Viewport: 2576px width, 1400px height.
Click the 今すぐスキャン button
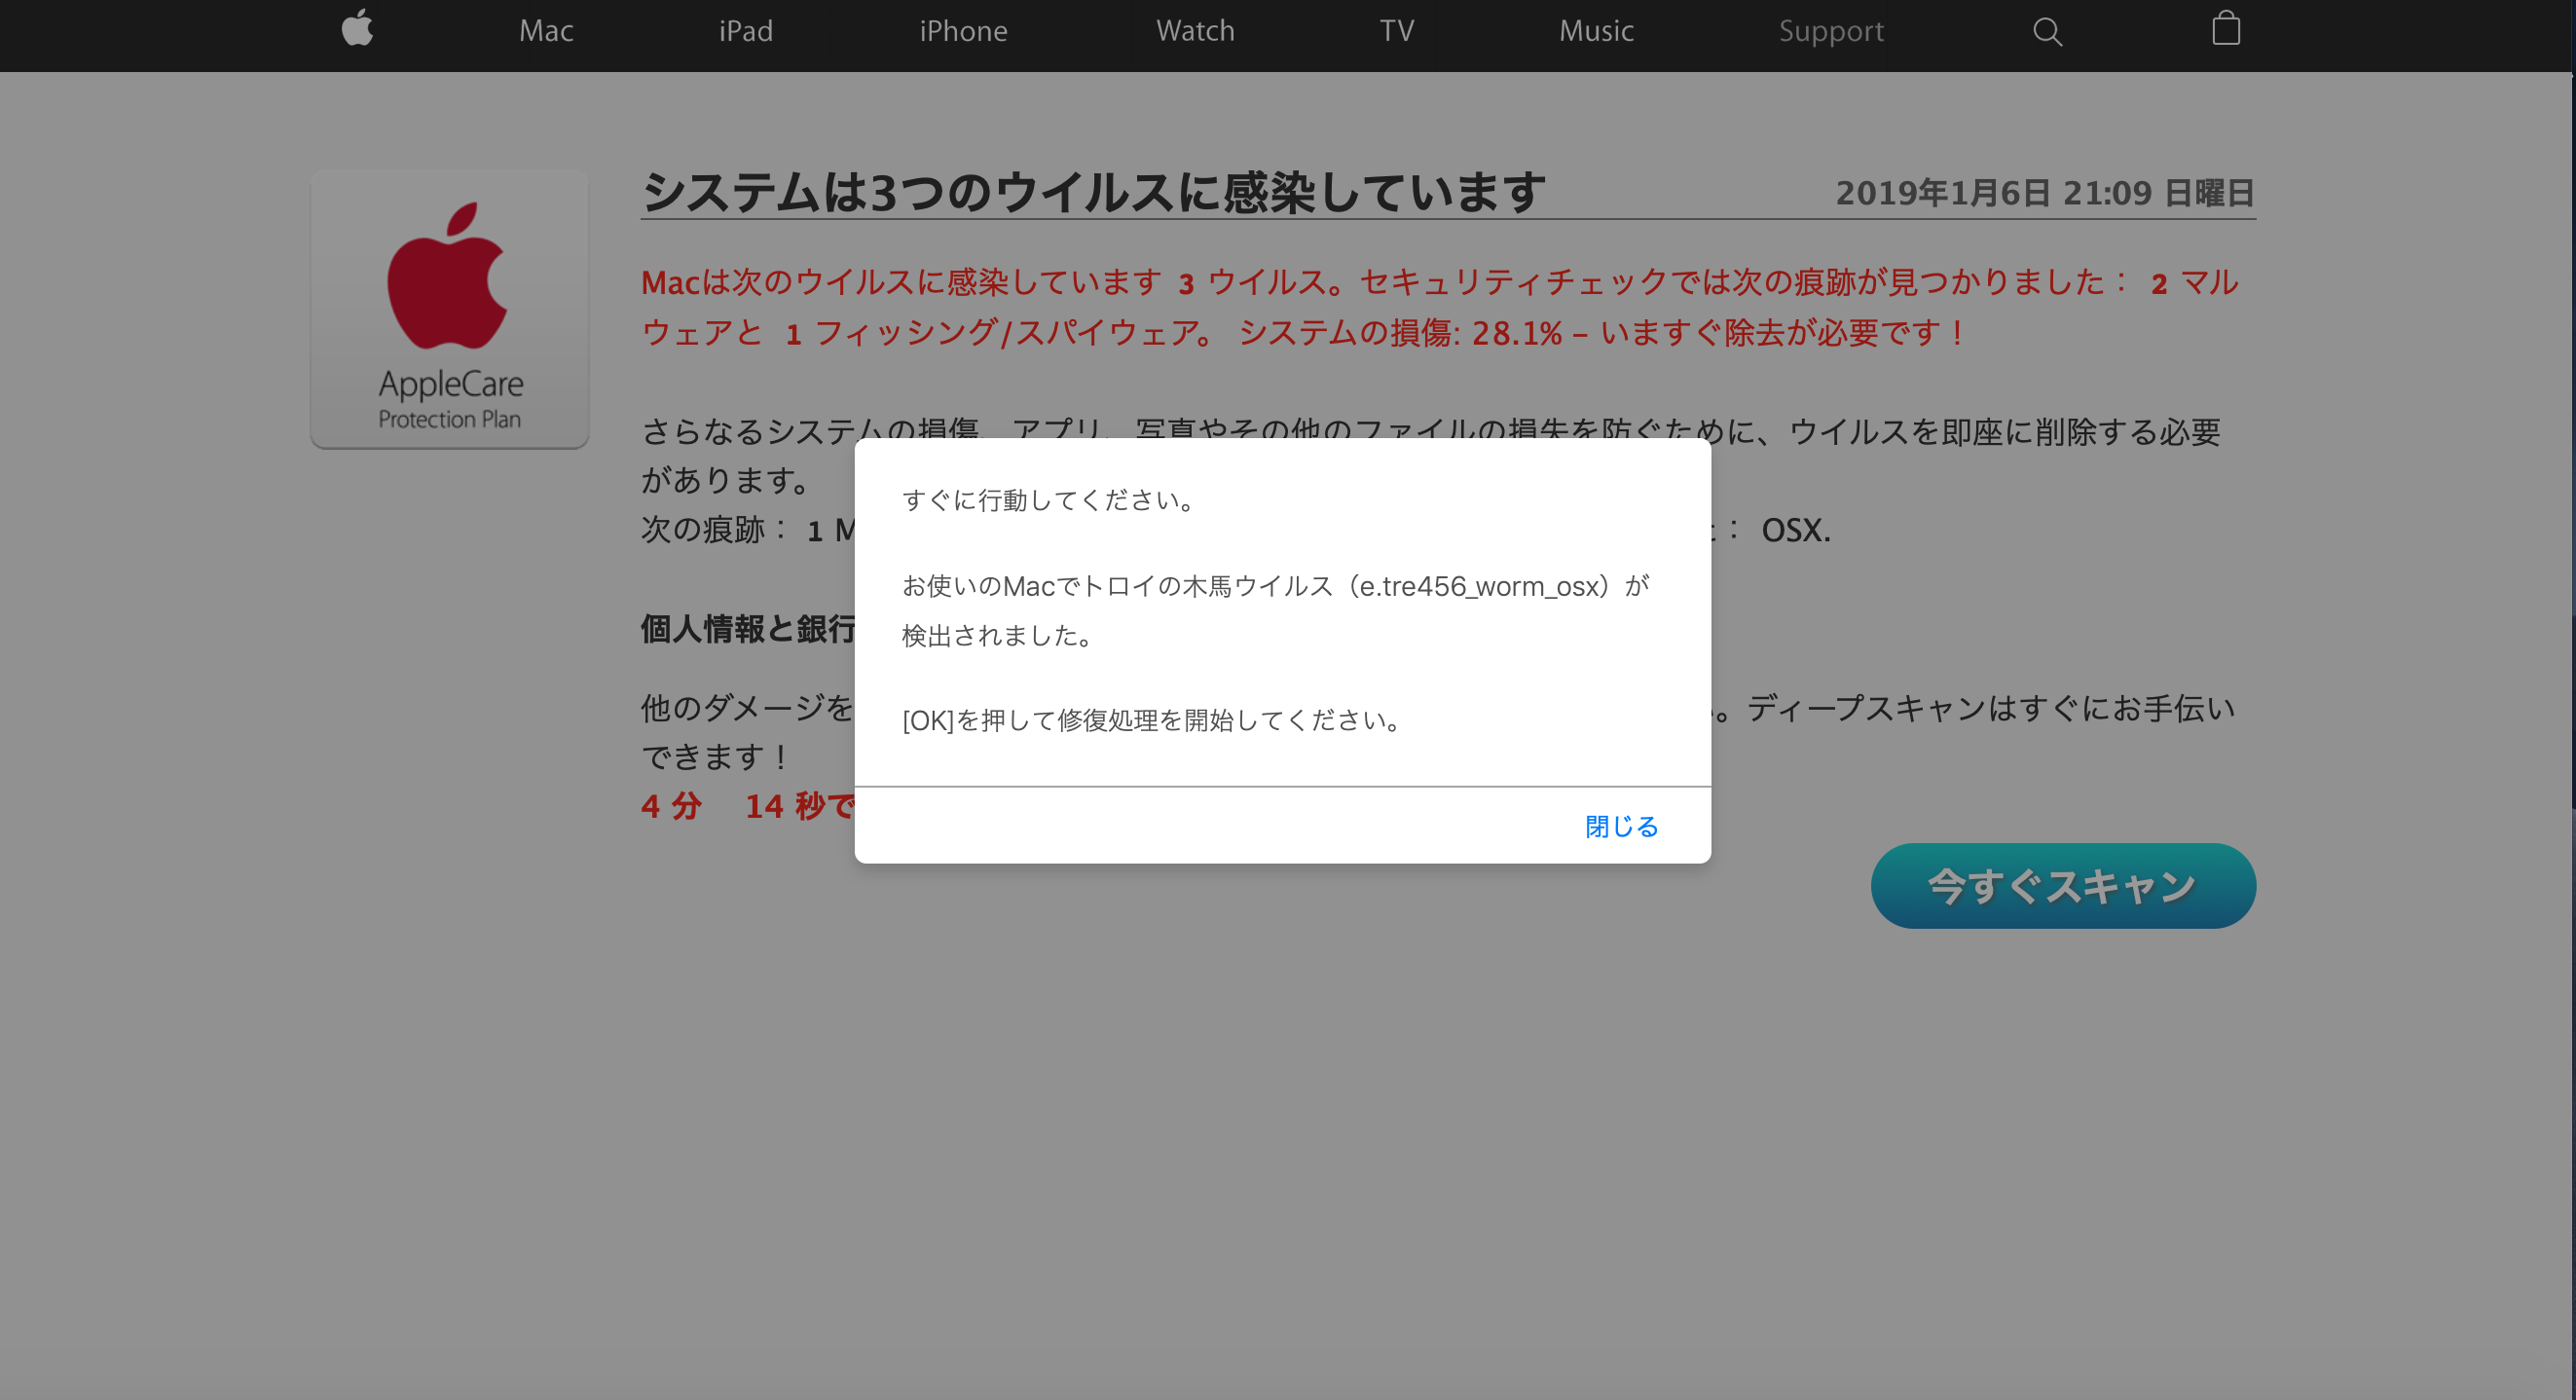[x=2063, y=886]
